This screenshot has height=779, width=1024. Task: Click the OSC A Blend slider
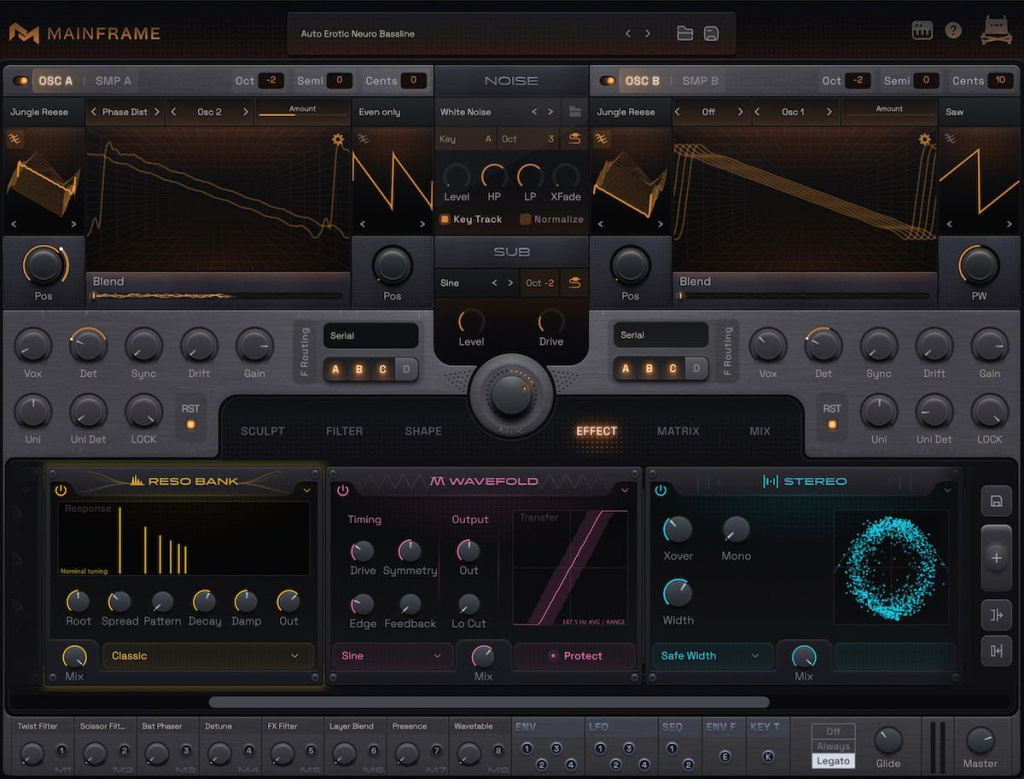coord(217,296)
